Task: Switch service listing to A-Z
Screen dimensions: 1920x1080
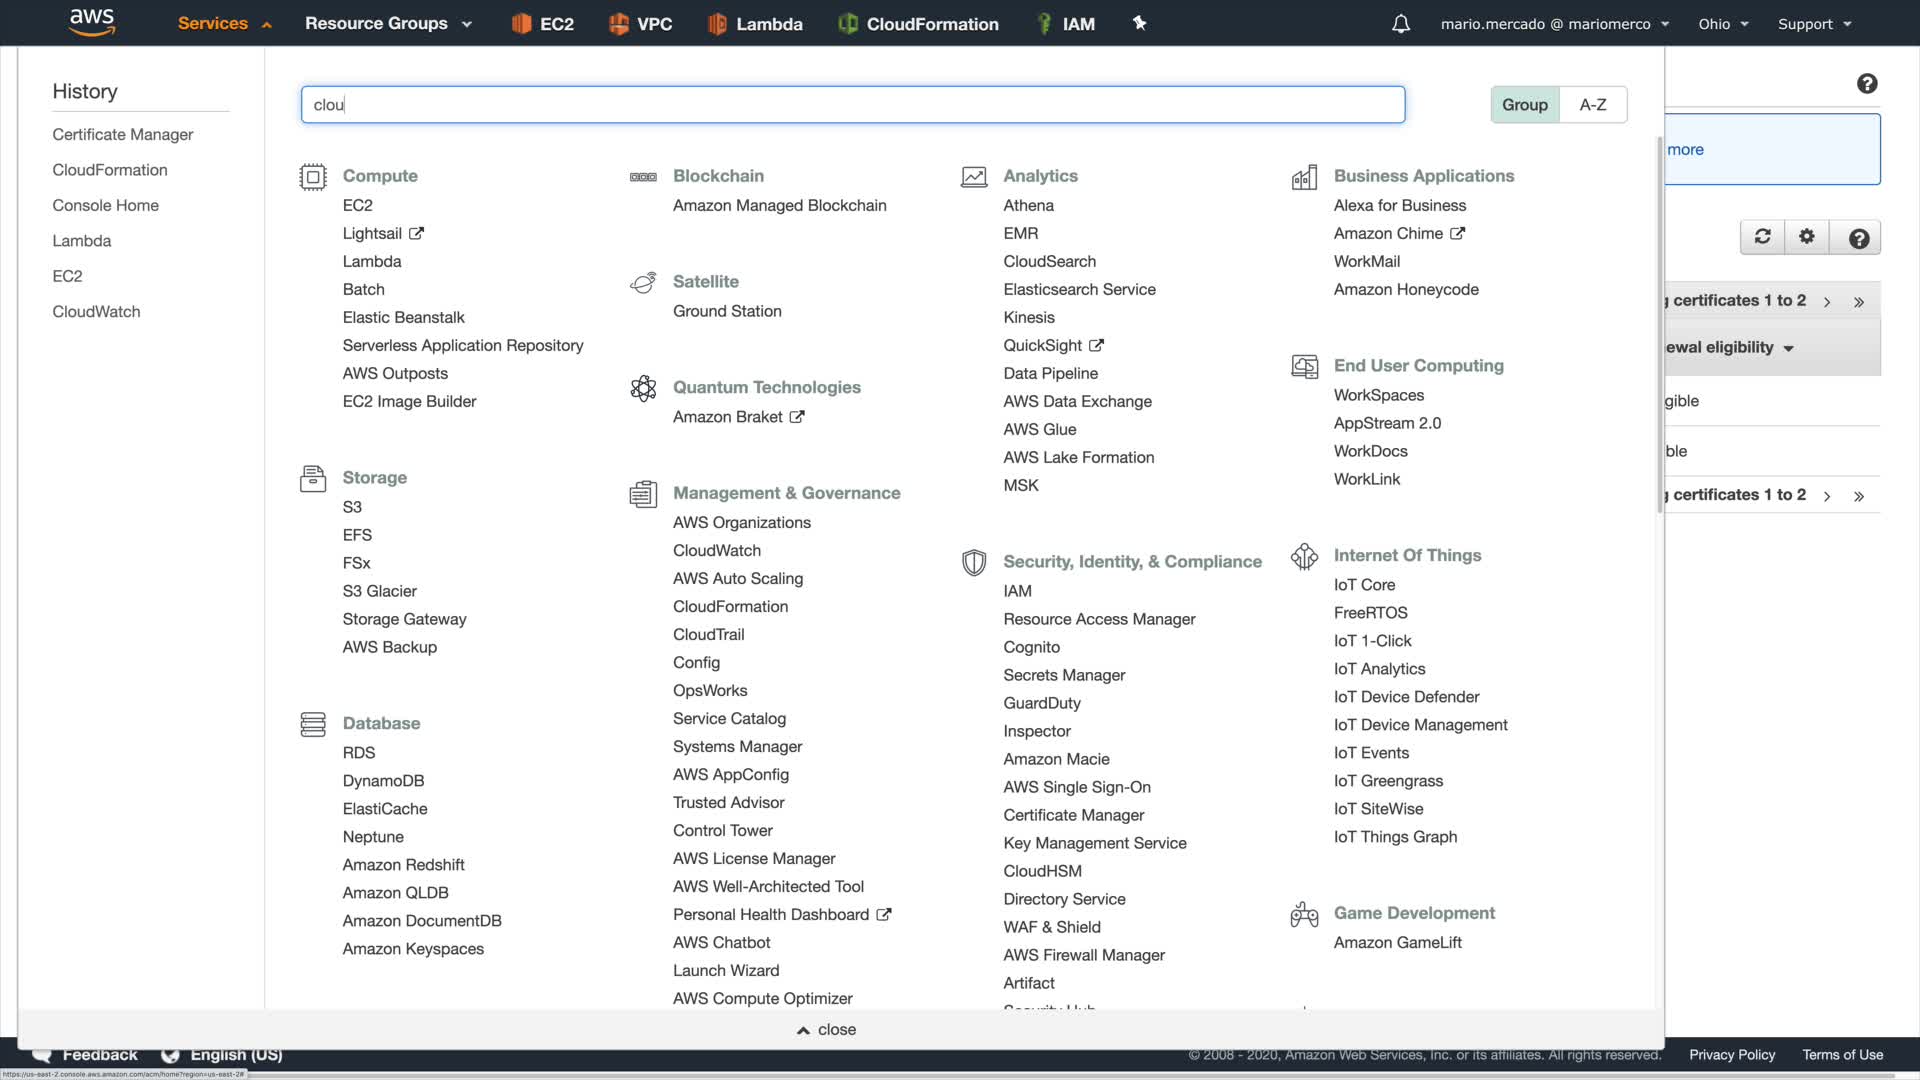Action: point(1592,105)
